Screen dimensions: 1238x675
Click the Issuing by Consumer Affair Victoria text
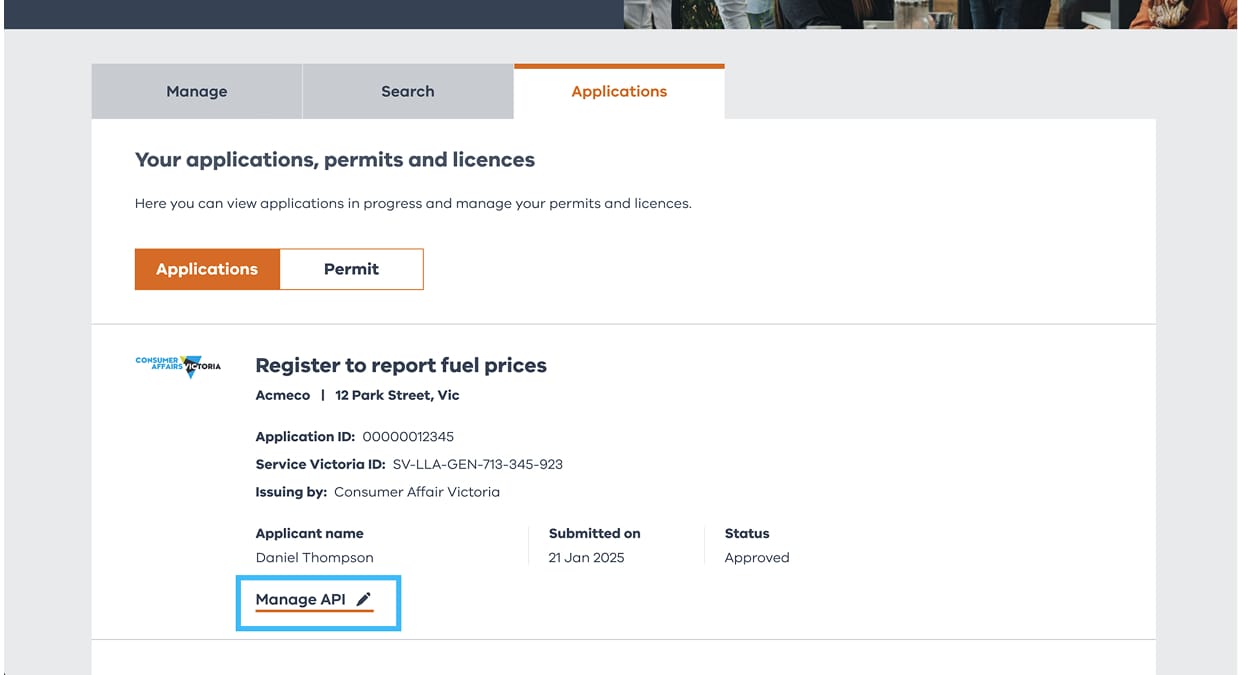[416, 492]
